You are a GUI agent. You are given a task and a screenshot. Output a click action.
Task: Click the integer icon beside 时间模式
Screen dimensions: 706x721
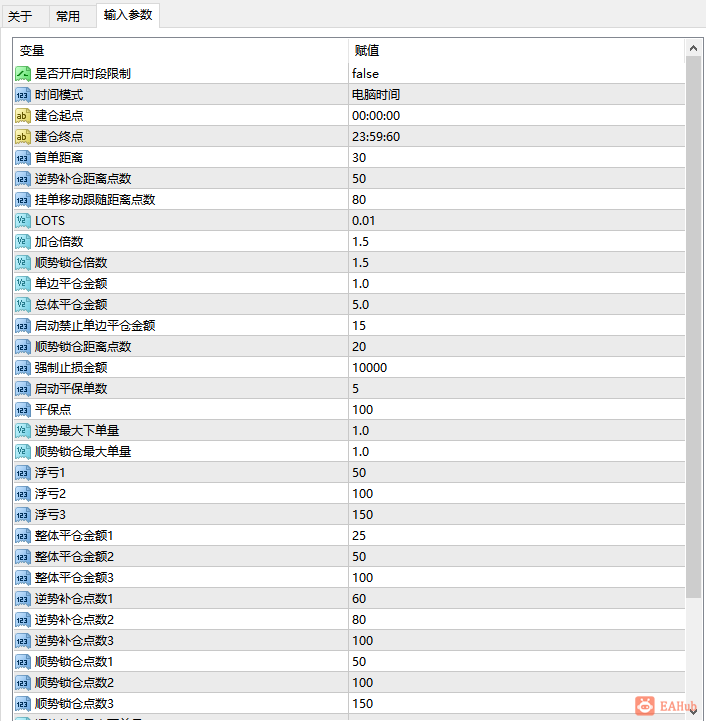point(23,95)
